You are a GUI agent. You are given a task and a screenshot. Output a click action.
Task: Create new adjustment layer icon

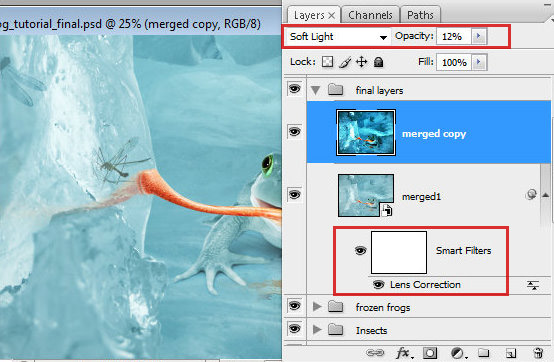click(458, 353)
